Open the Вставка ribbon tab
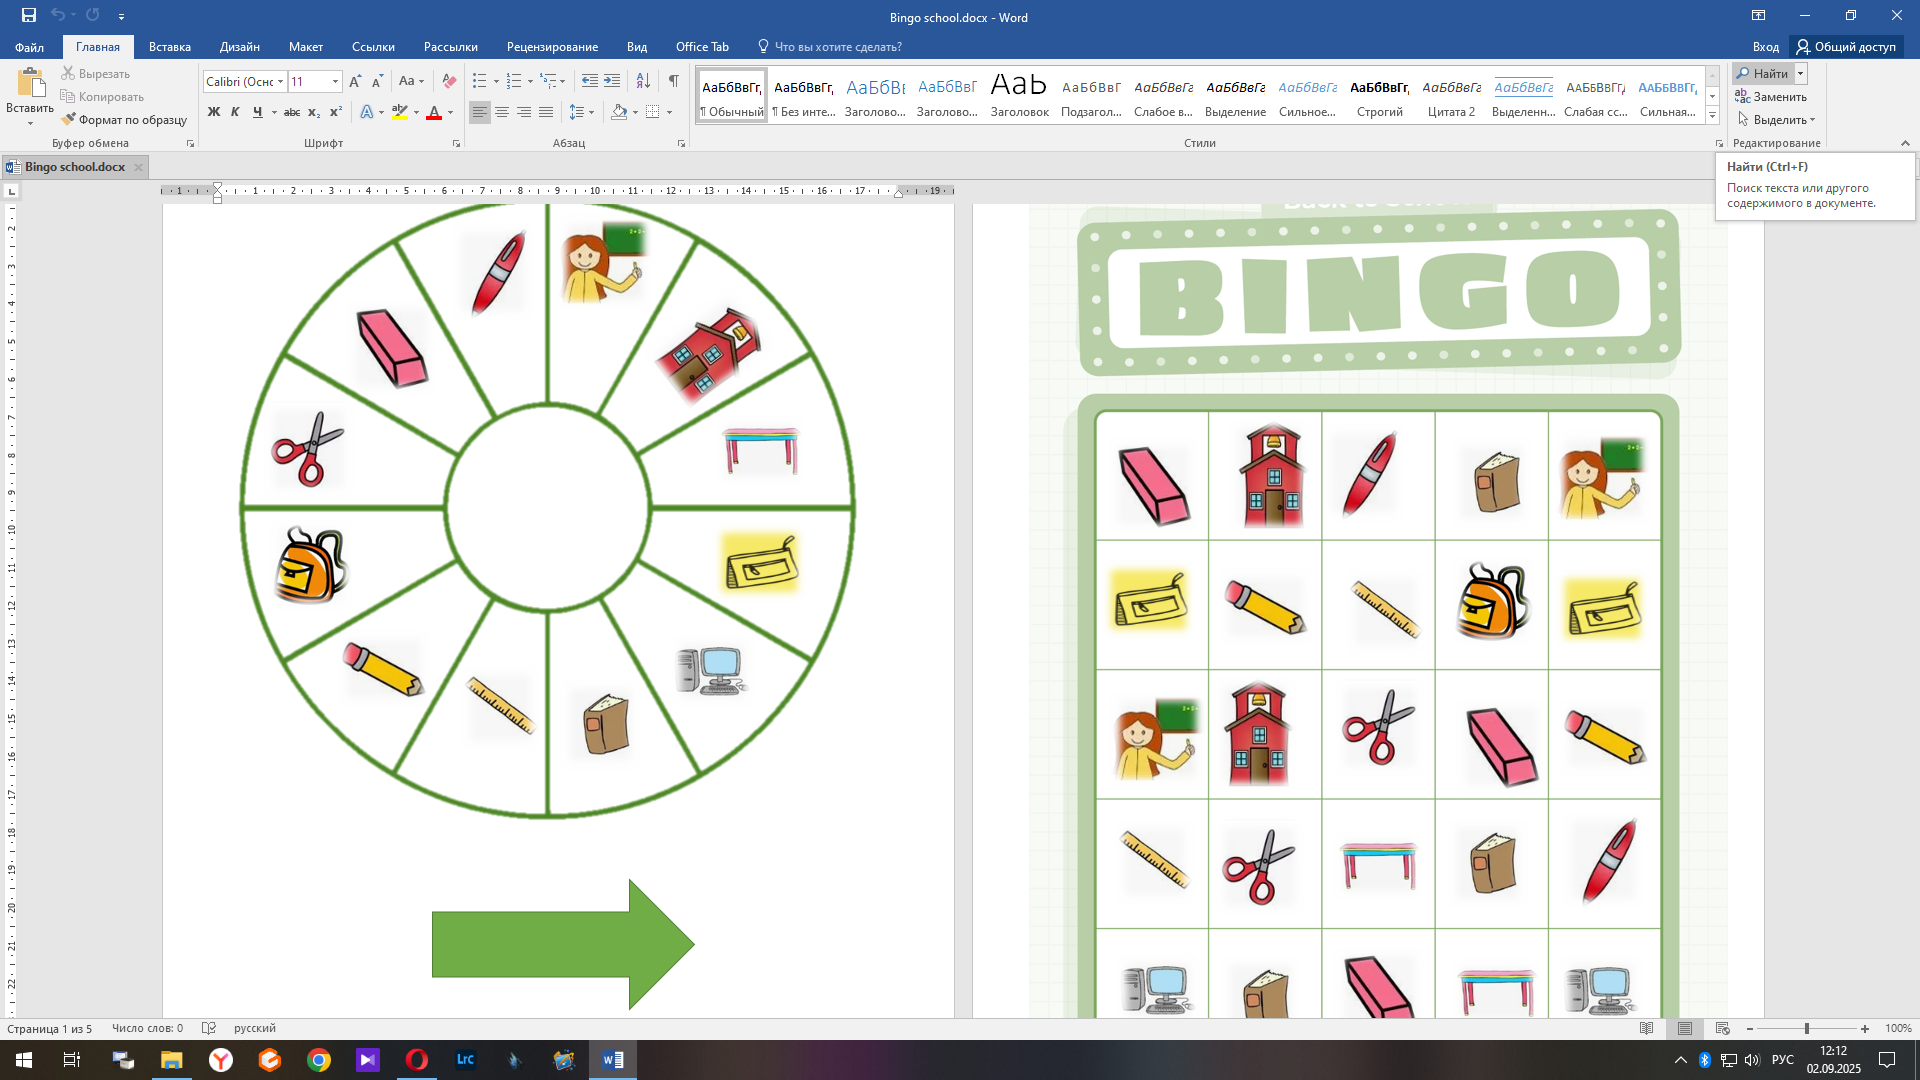The height and width of the screenshot is (1080, 1920). click(x=169, y=46)
